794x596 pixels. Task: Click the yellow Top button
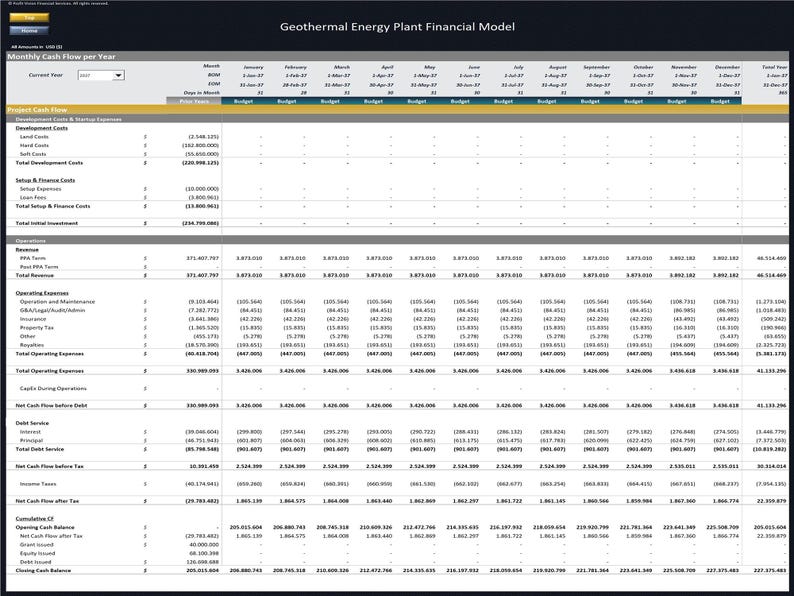tap(29, 18)
